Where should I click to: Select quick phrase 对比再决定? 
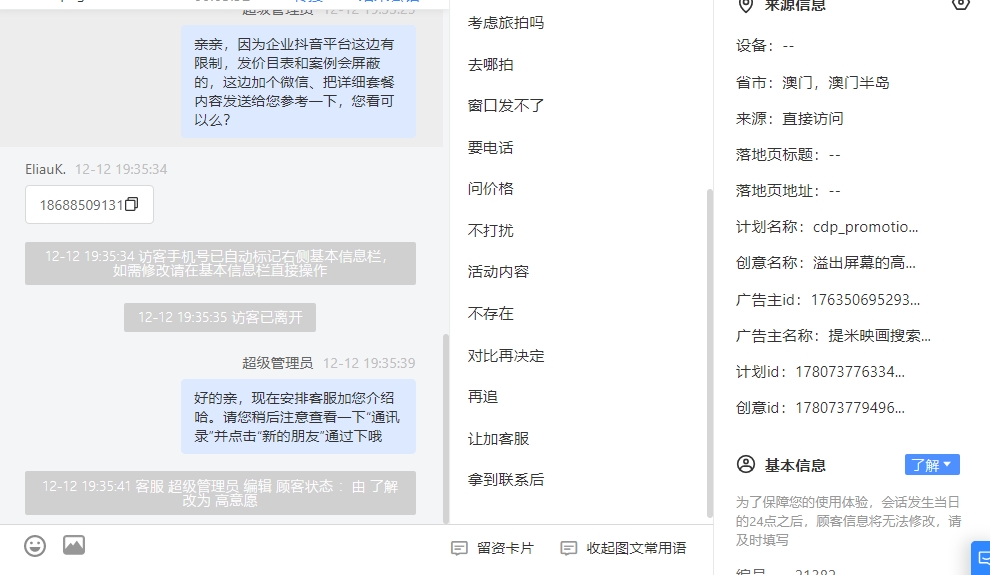click(x=506, y=355)
